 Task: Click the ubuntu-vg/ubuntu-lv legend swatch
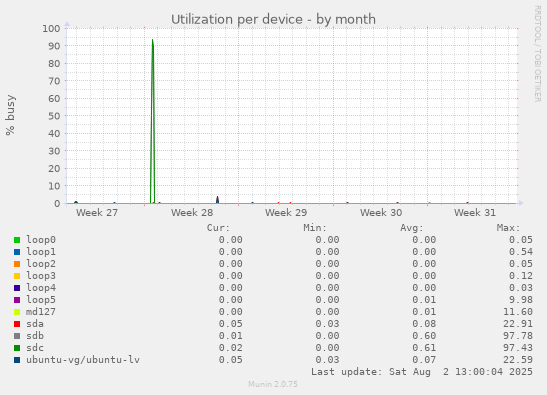tap(17, 360)
